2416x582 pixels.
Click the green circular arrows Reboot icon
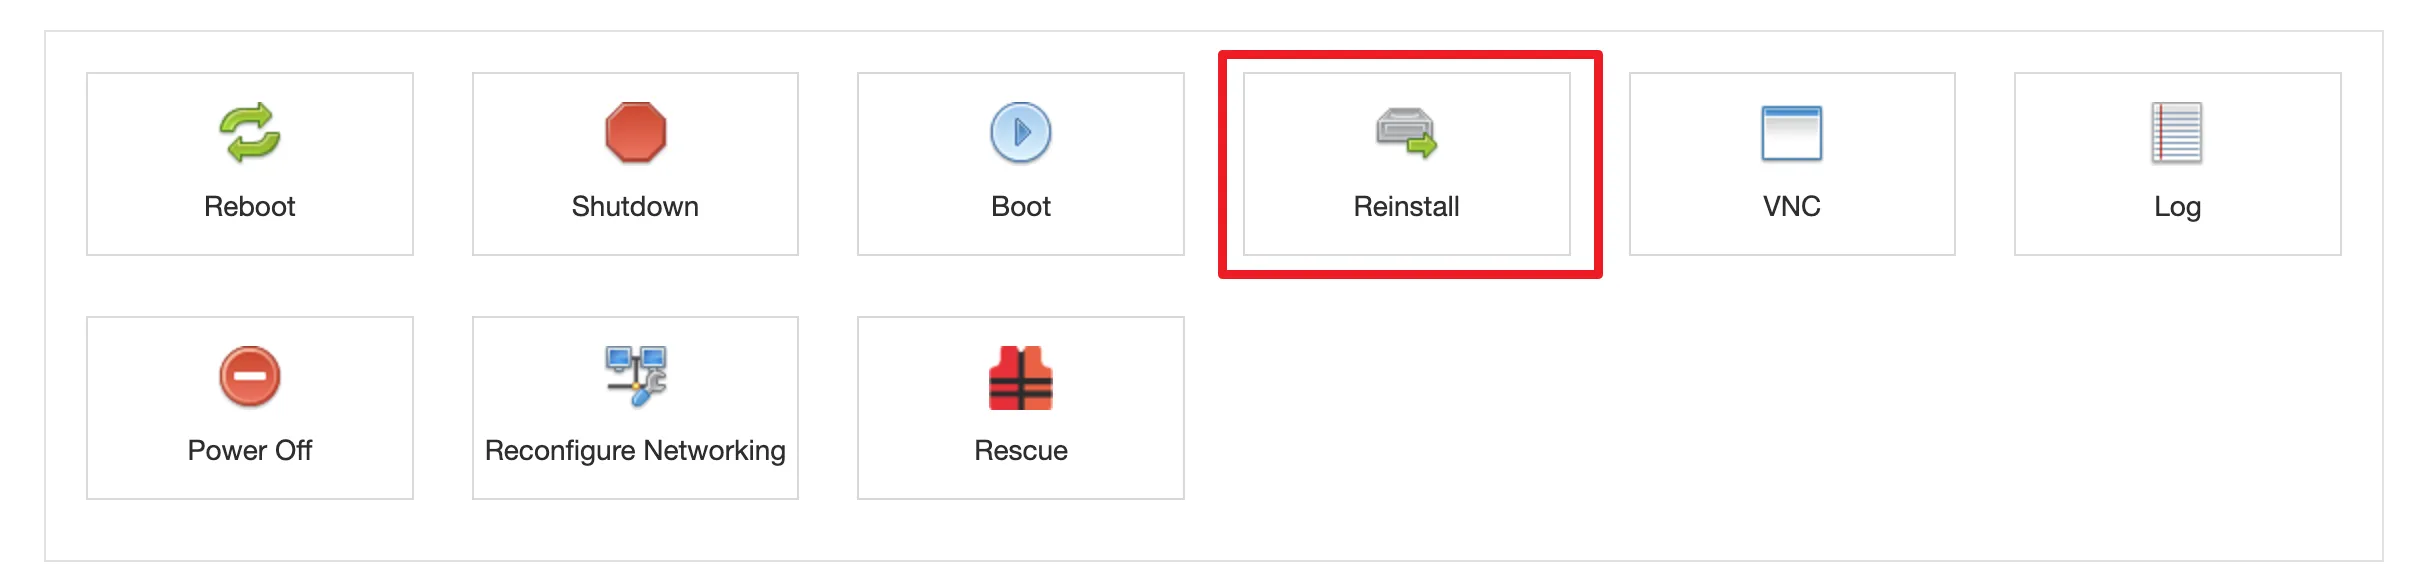coord(248,133)
